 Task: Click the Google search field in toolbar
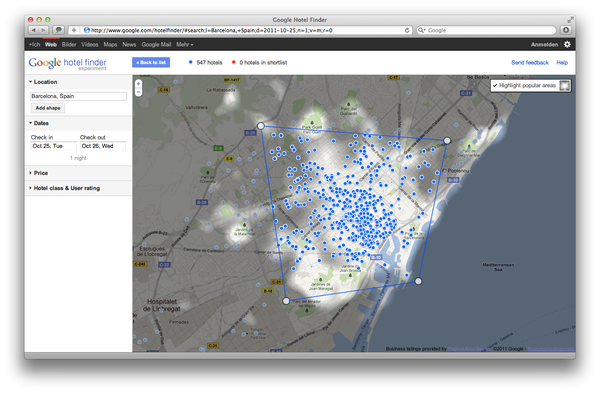pyautogui.click(x=486, y=30)
